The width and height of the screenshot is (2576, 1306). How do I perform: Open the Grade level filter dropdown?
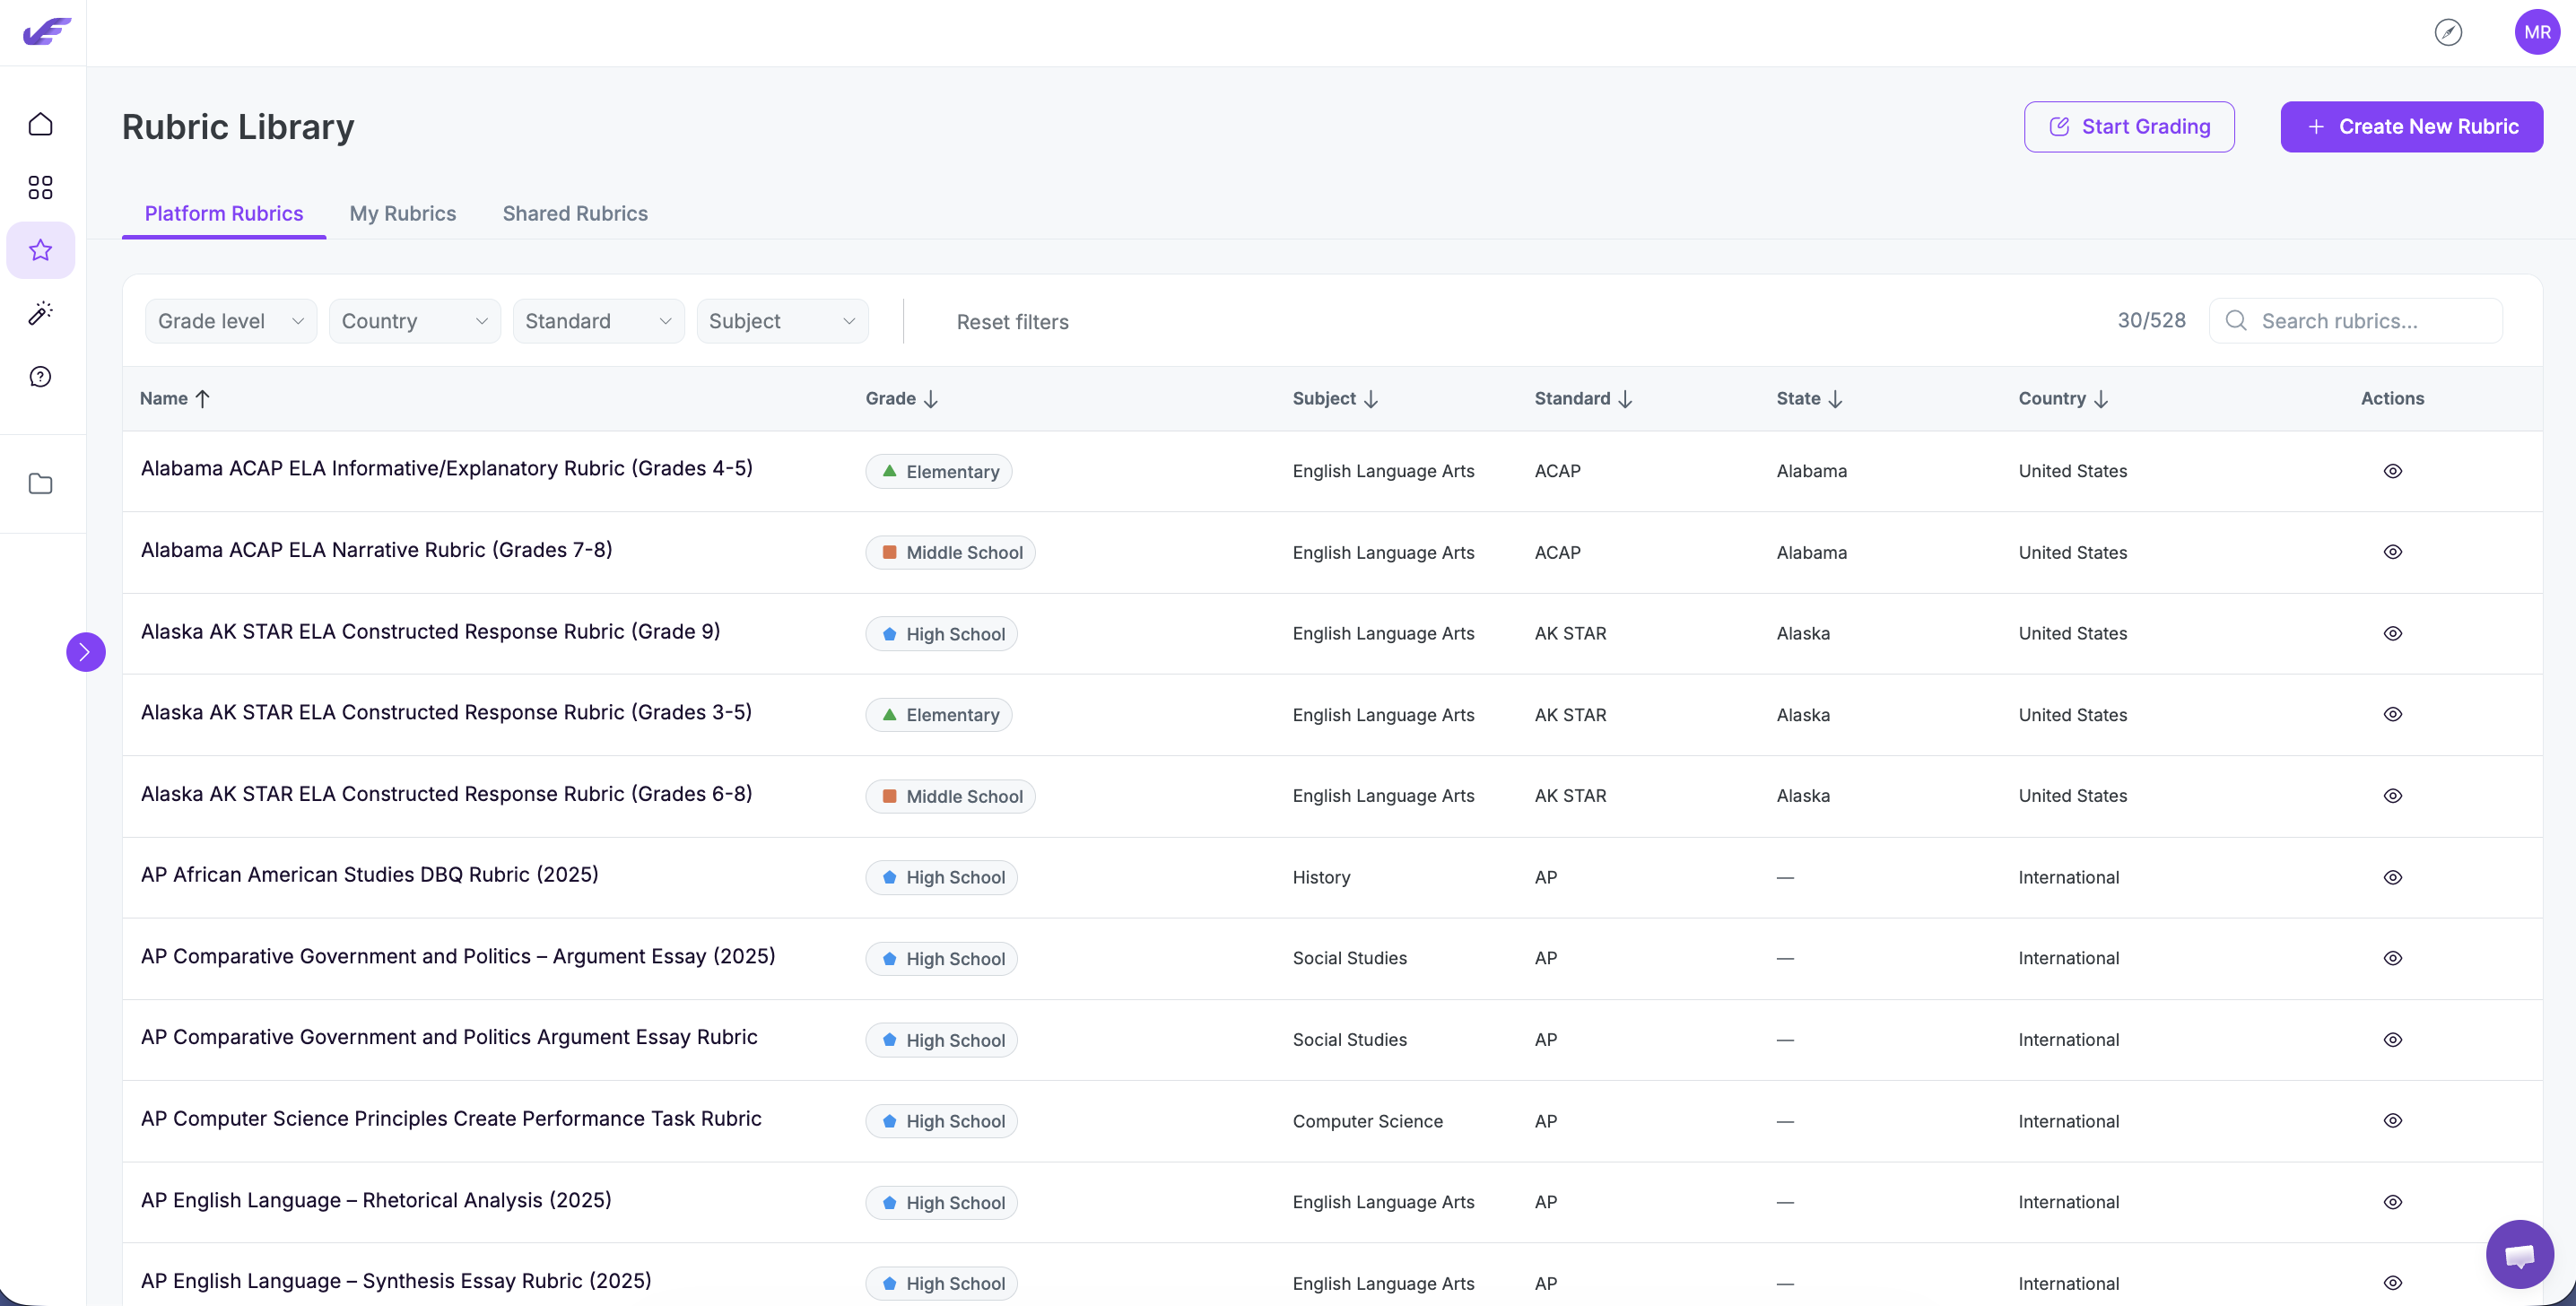(x=231, y=321)
